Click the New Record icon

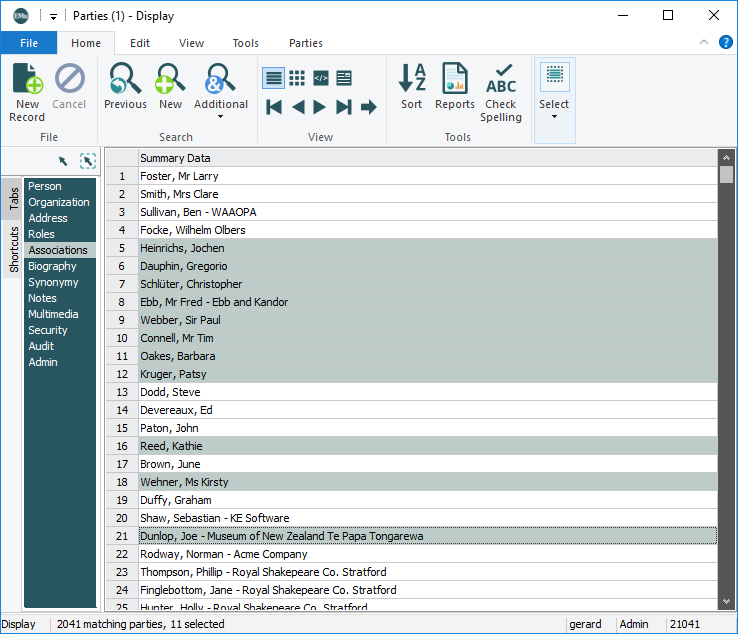tap(27, 80)
